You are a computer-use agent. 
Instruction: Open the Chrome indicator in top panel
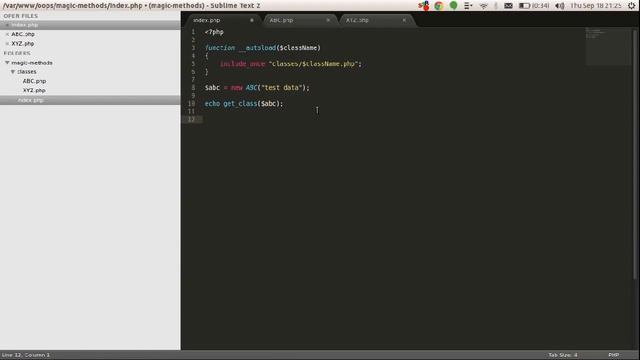point(439,6)
